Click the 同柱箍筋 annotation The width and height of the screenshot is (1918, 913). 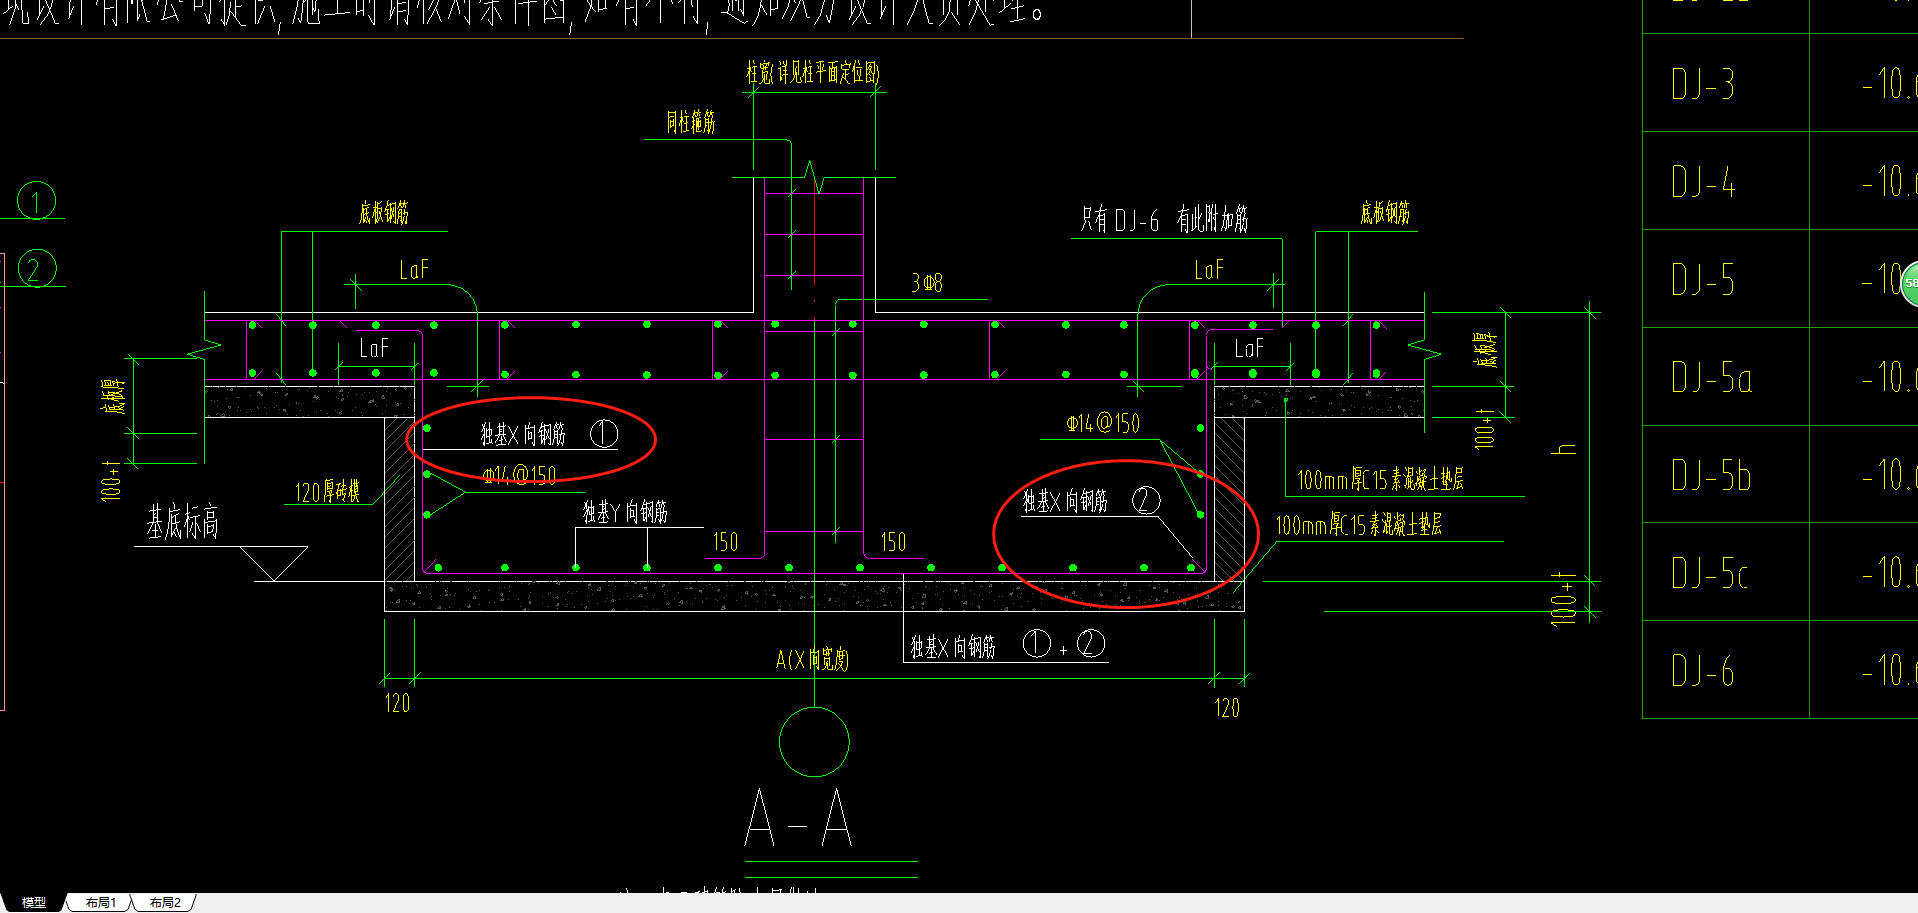pos(691,122)
